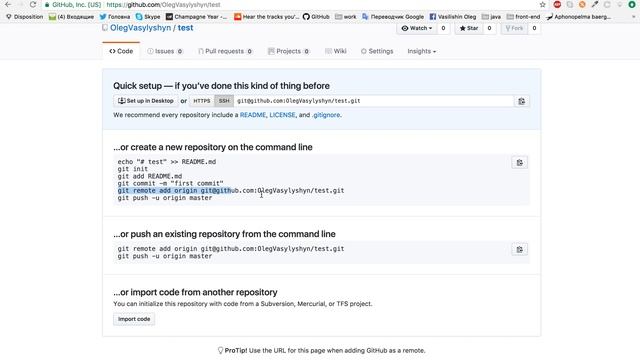Star the repository
This screenshot has width=640, height=360.
[469, 28]
